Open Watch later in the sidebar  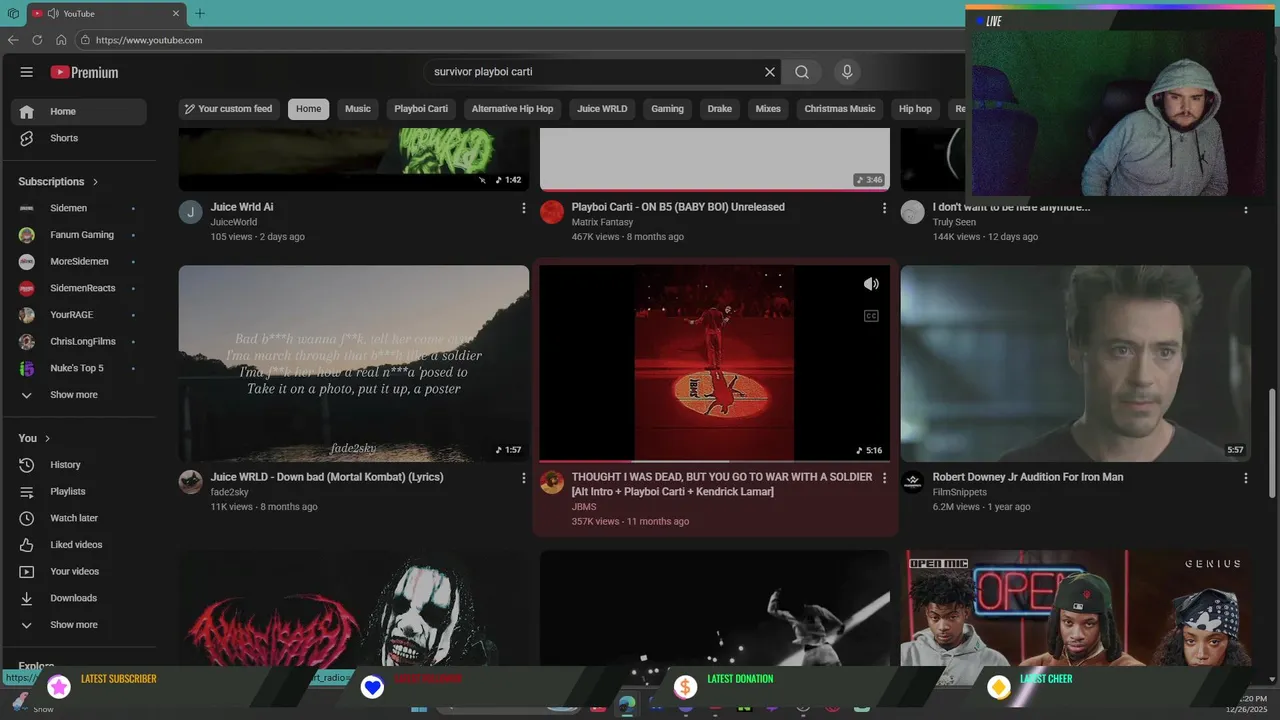point(79,518)
